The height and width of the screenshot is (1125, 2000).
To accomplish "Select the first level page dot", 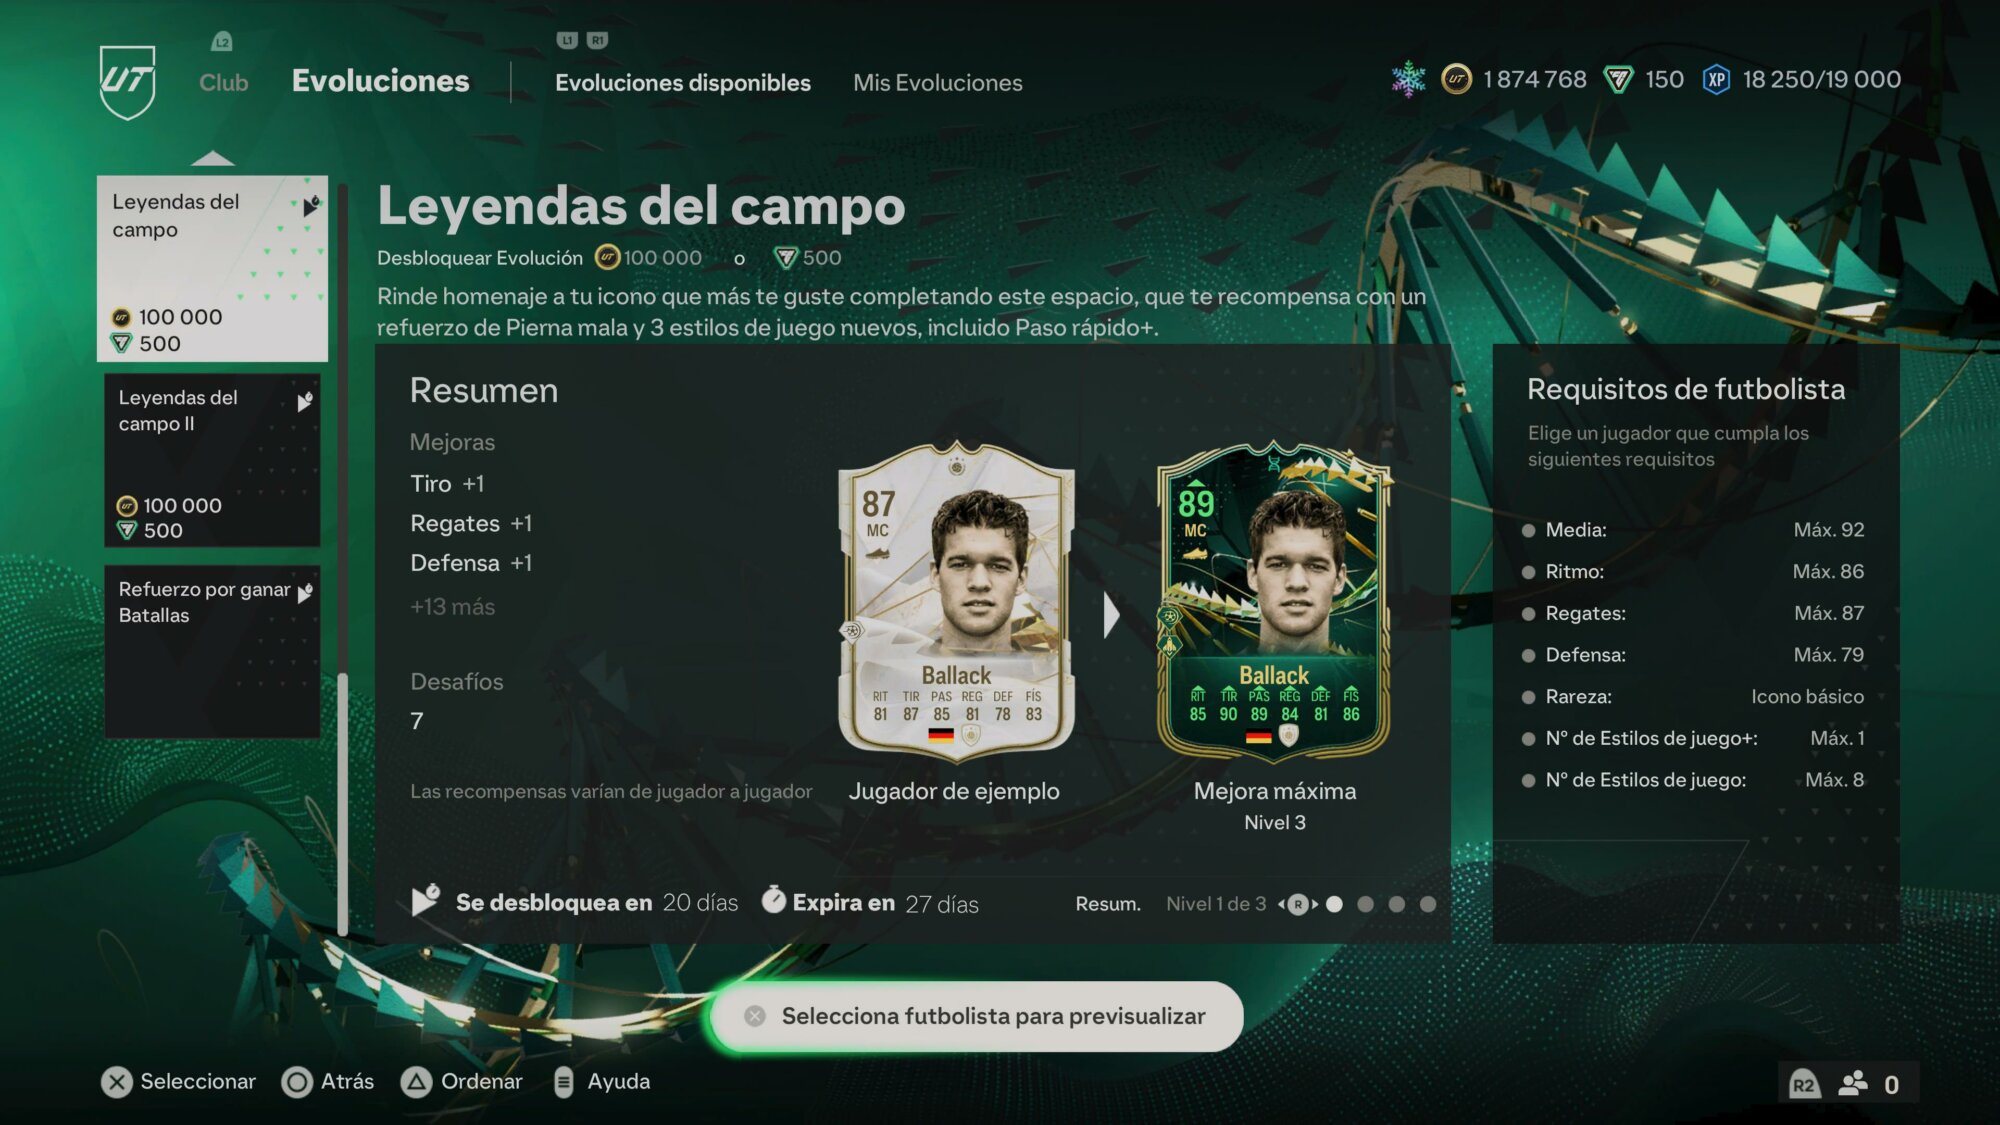I will click(x=1334, y=904).
